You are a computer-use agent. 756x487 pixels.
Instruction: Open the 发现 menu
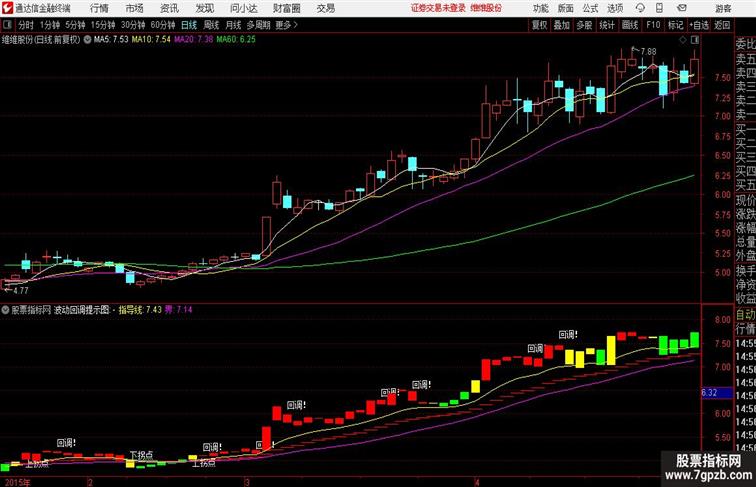[204, 8]
